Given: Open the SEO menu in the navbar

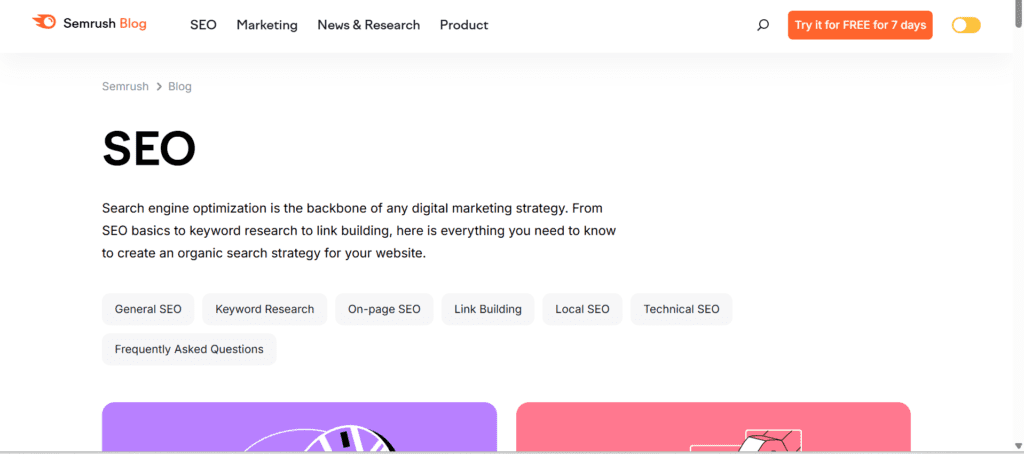Looking at the screenshot, I should point(203,25).
